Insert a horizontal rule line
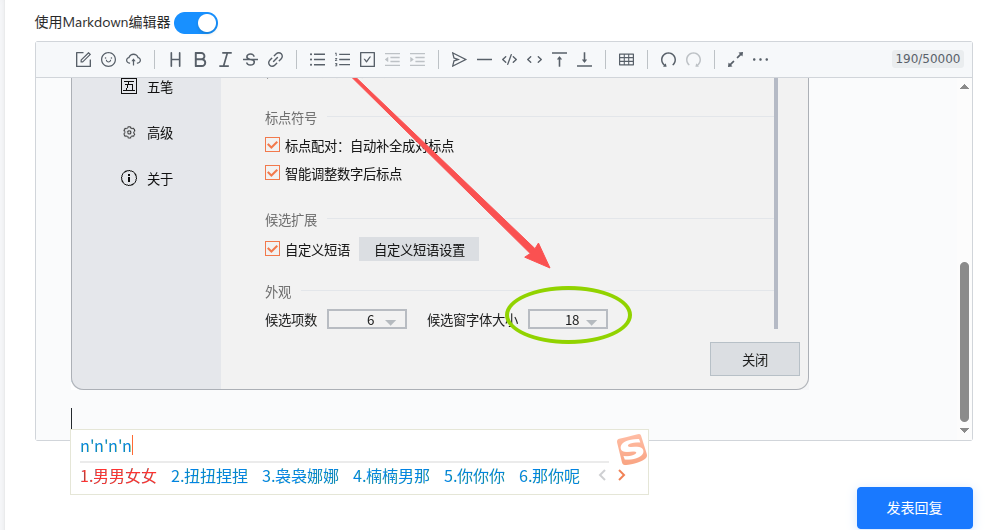 [484, 60]
